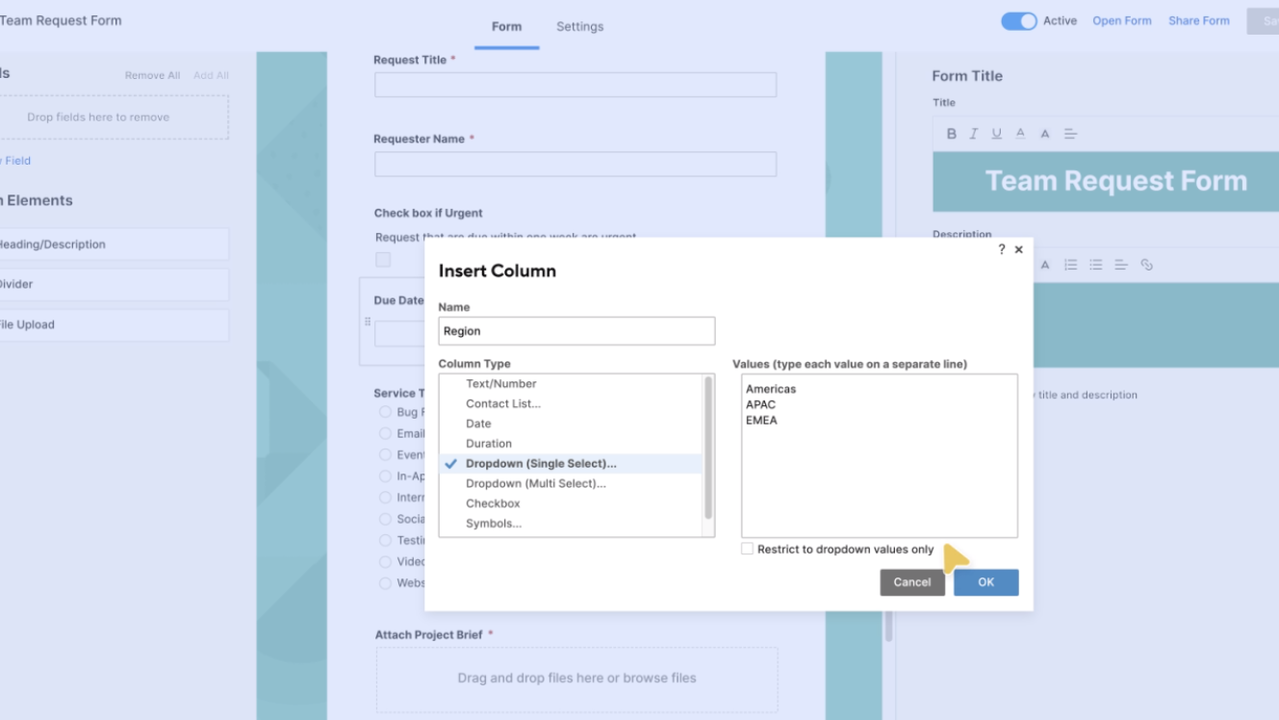1279x720 pixels.
Task: Apply bold formatting to the form title
Action: pos(952,133)
